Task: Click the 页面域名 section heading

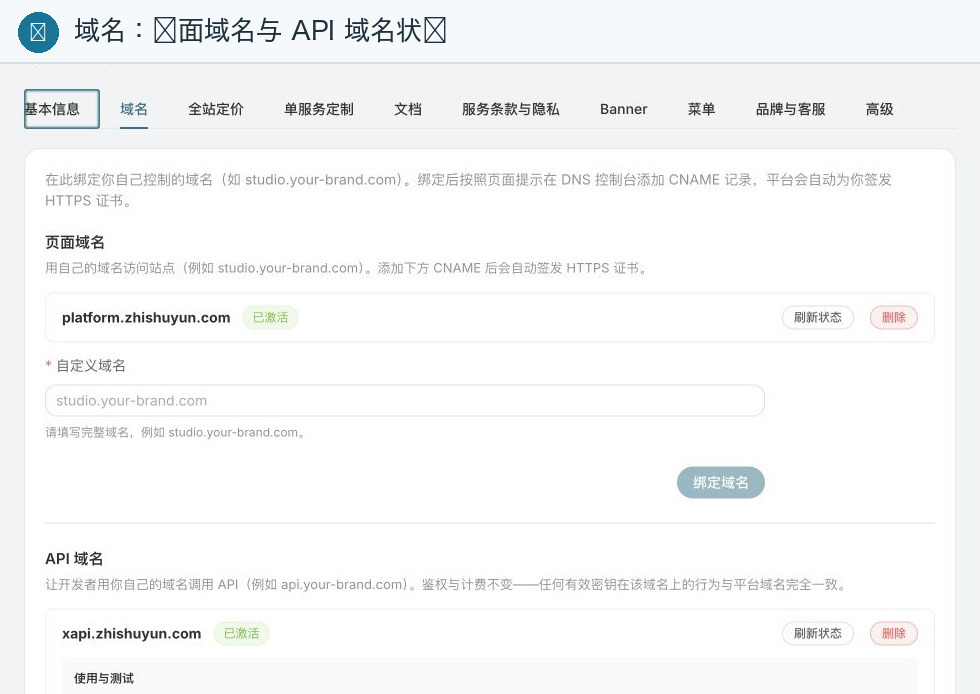Action: point(75,243)
